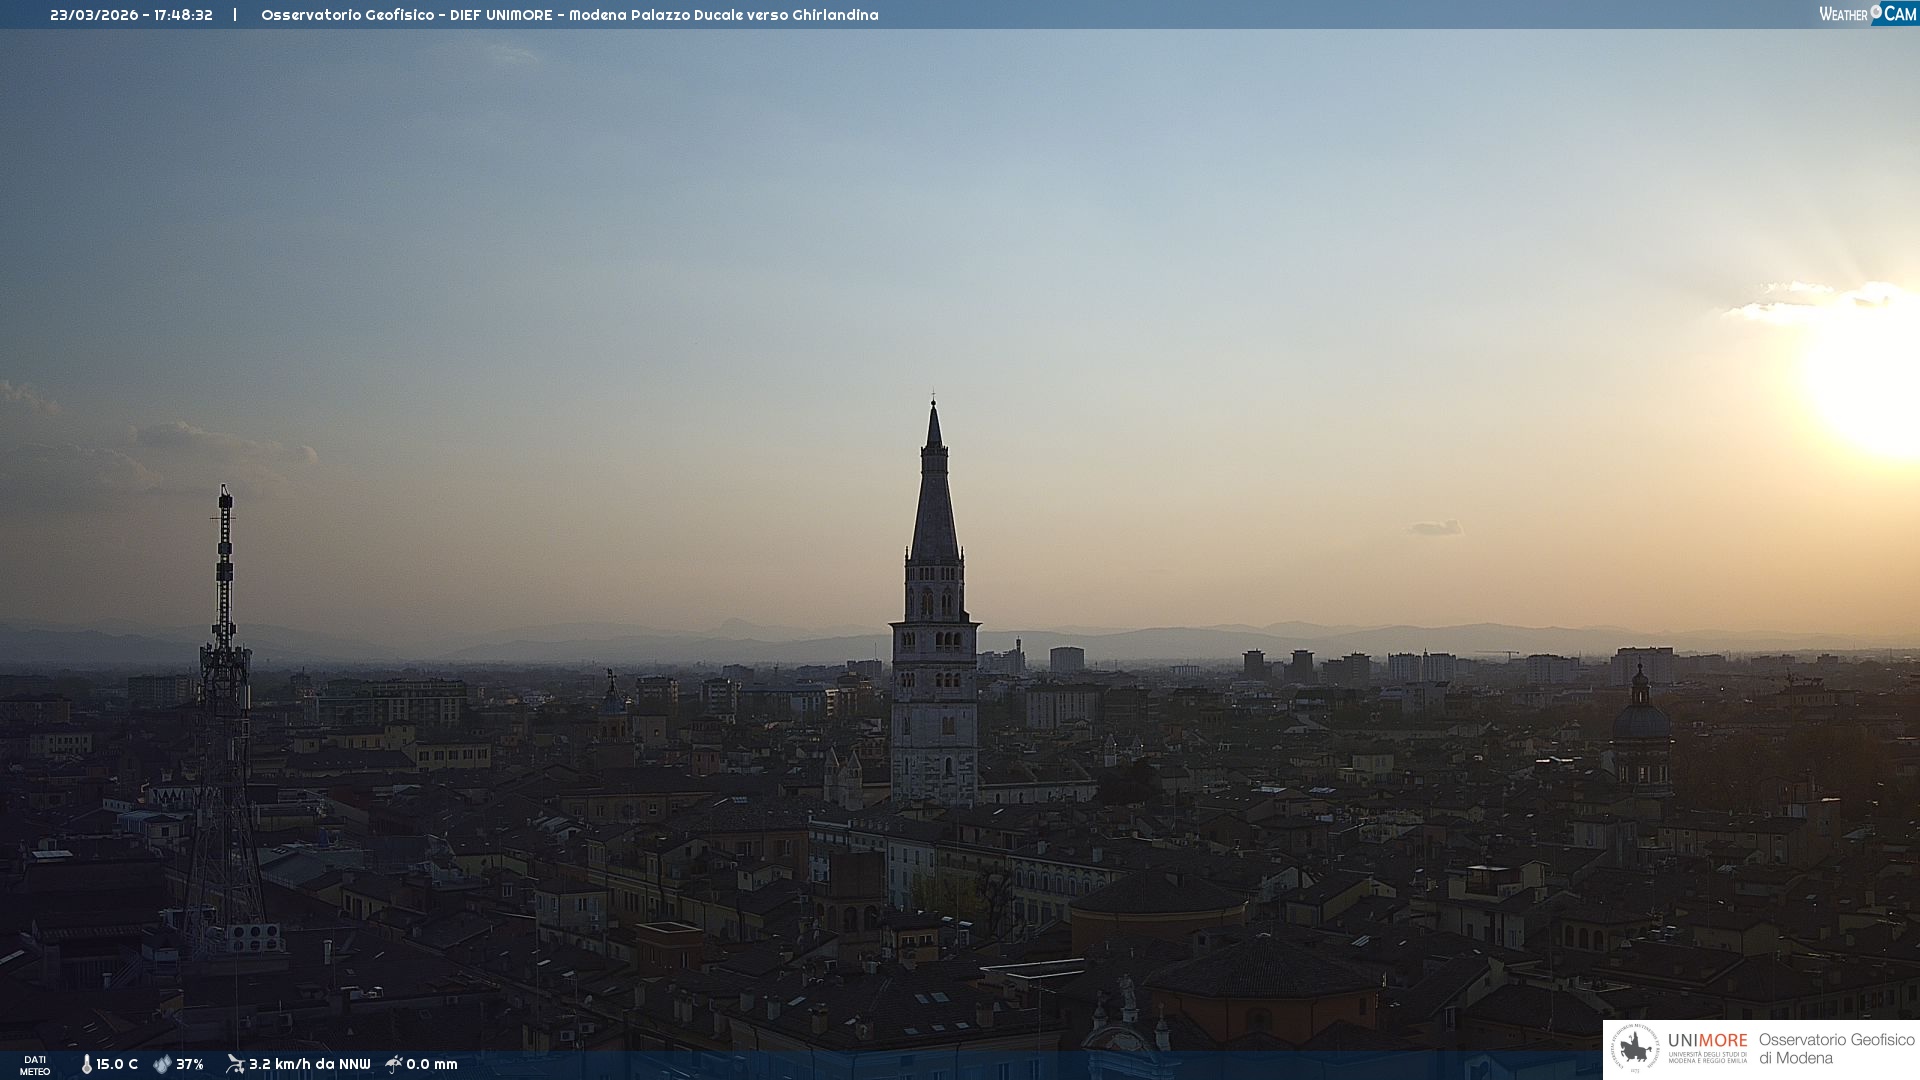Click Osservatorio Geofisico di Modena text
The image size is (1920, 1080).
[1836, 1049]
